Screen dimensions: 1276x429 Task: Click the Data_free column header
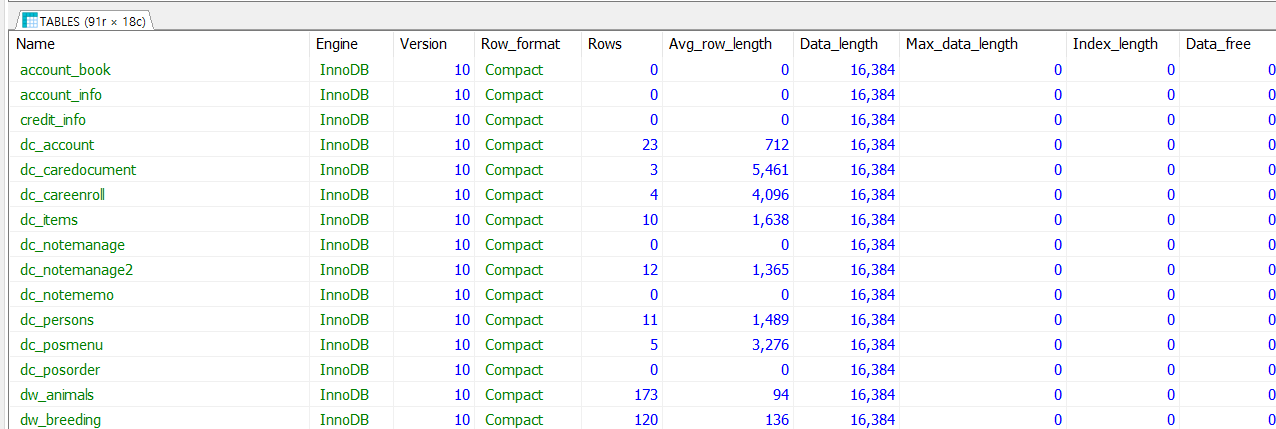pyautogui.click(x=1228, y=44)
